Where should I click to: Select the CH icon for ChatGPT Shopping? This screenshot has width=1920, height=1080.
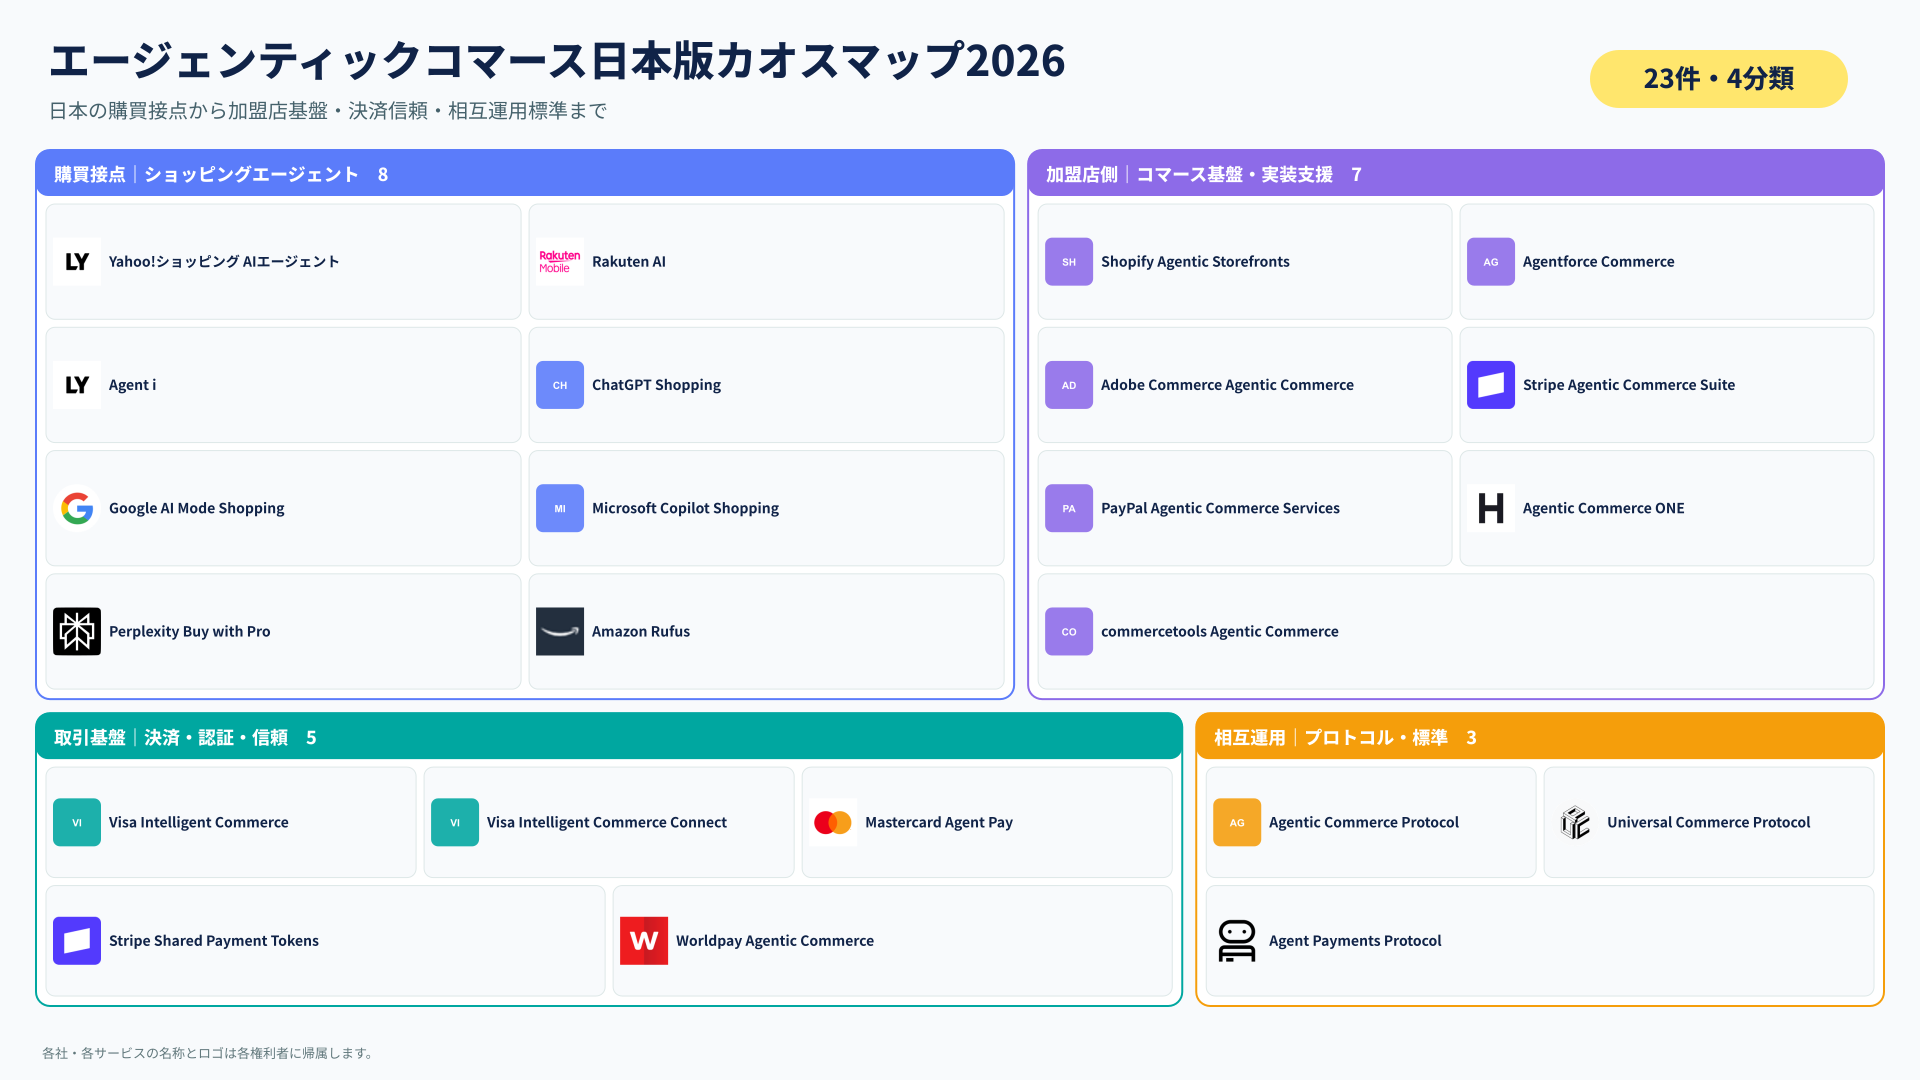(x=560, y=385)
